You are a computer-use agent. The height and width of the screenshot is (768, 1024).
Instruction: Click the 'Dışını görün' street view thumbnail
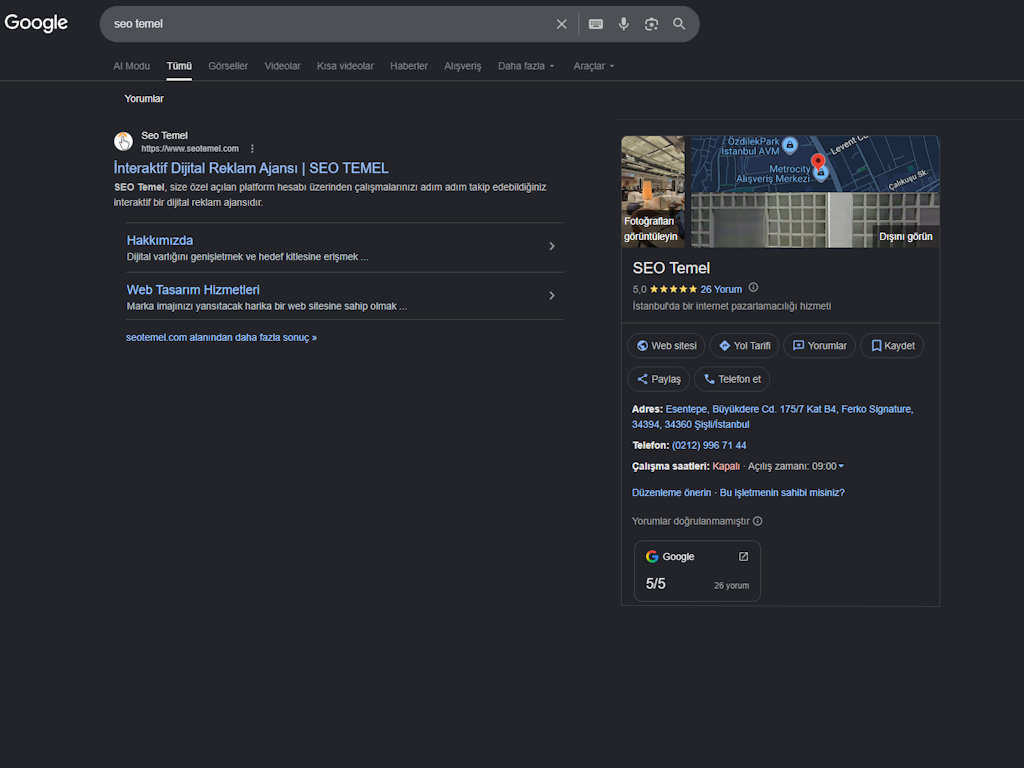(x=815, y=220)
